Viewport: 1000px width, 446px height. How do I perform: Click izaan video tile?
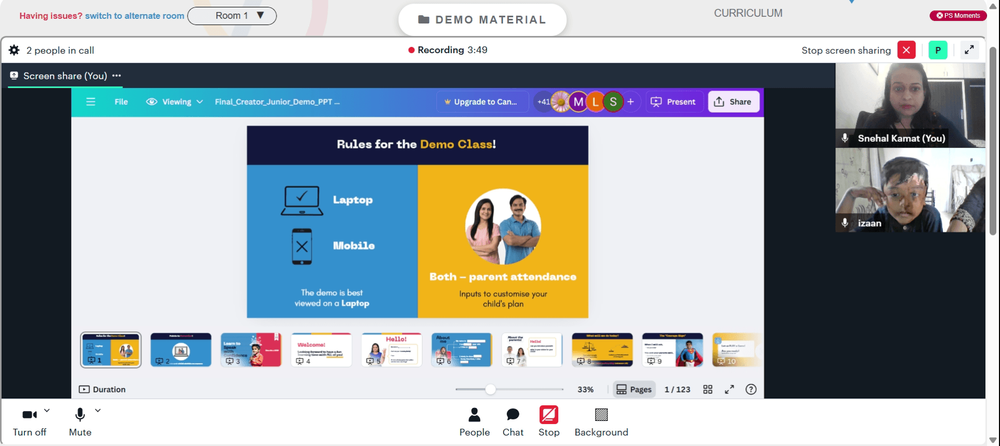point(910,190)
